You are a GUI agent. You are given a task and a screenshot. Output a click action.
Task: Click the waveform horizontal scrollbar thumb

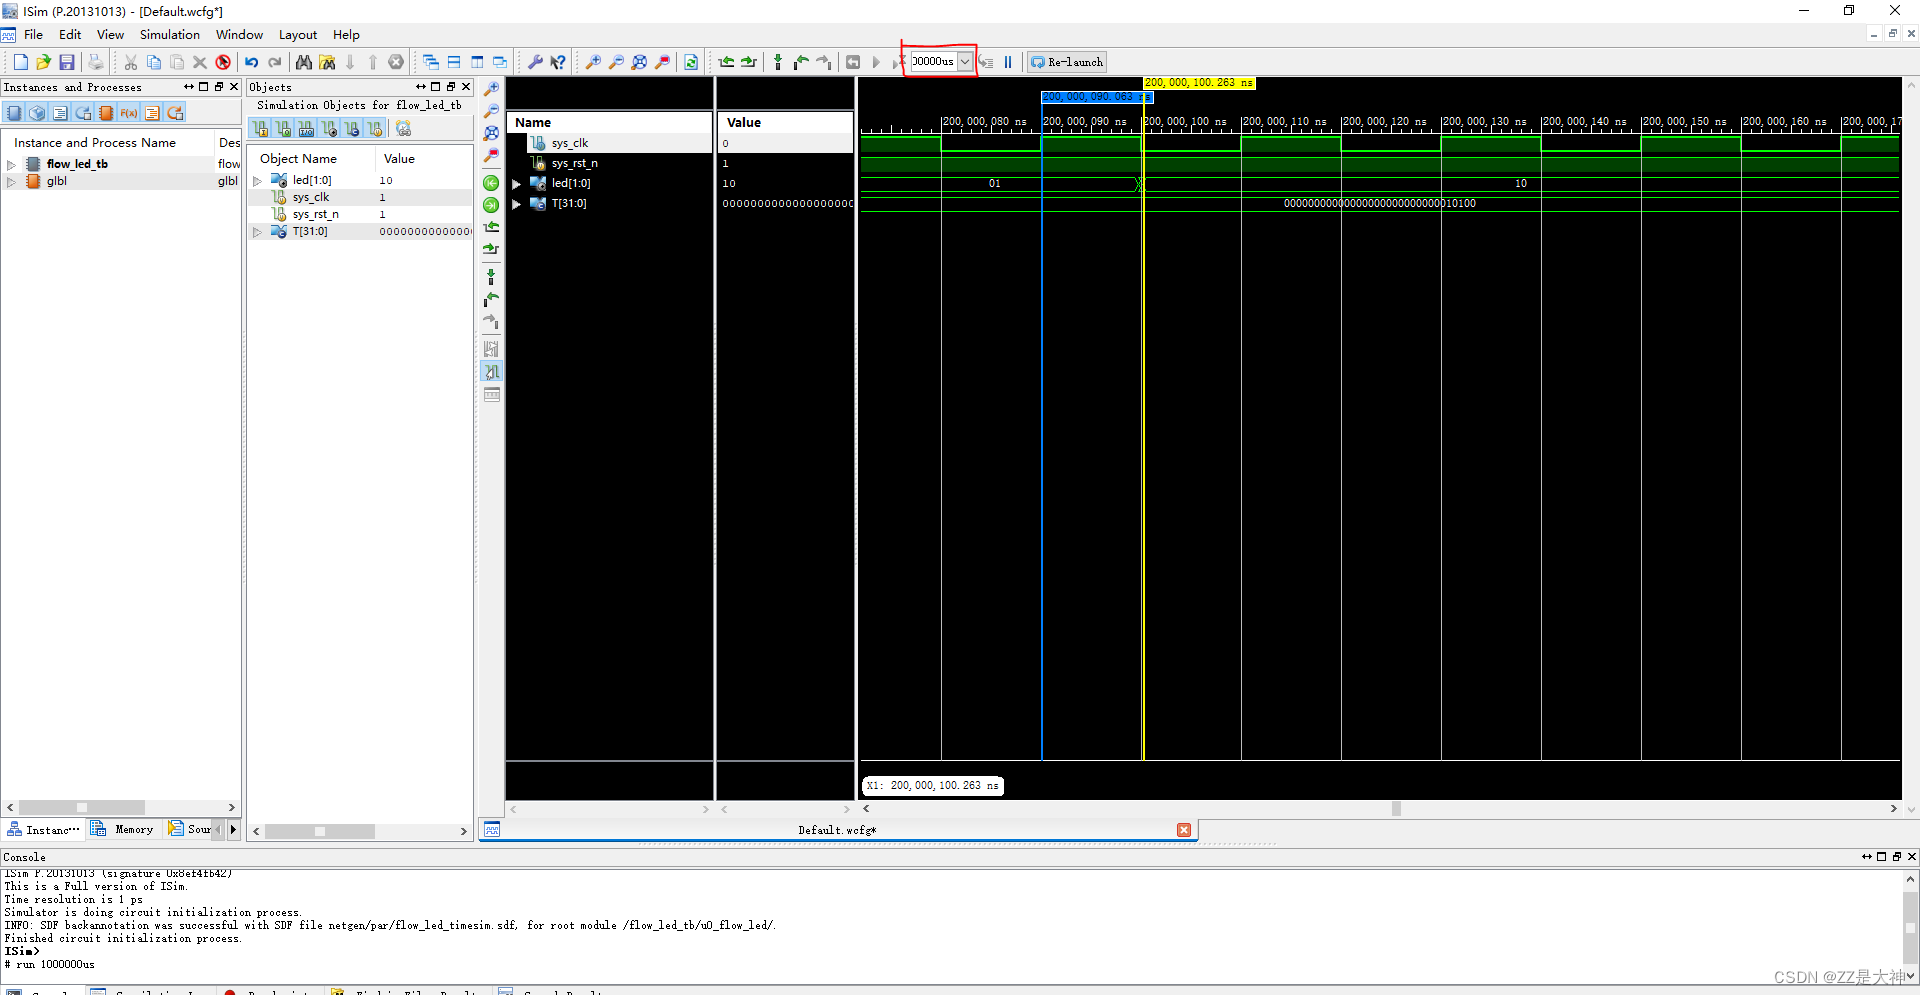click(1396, 808)
